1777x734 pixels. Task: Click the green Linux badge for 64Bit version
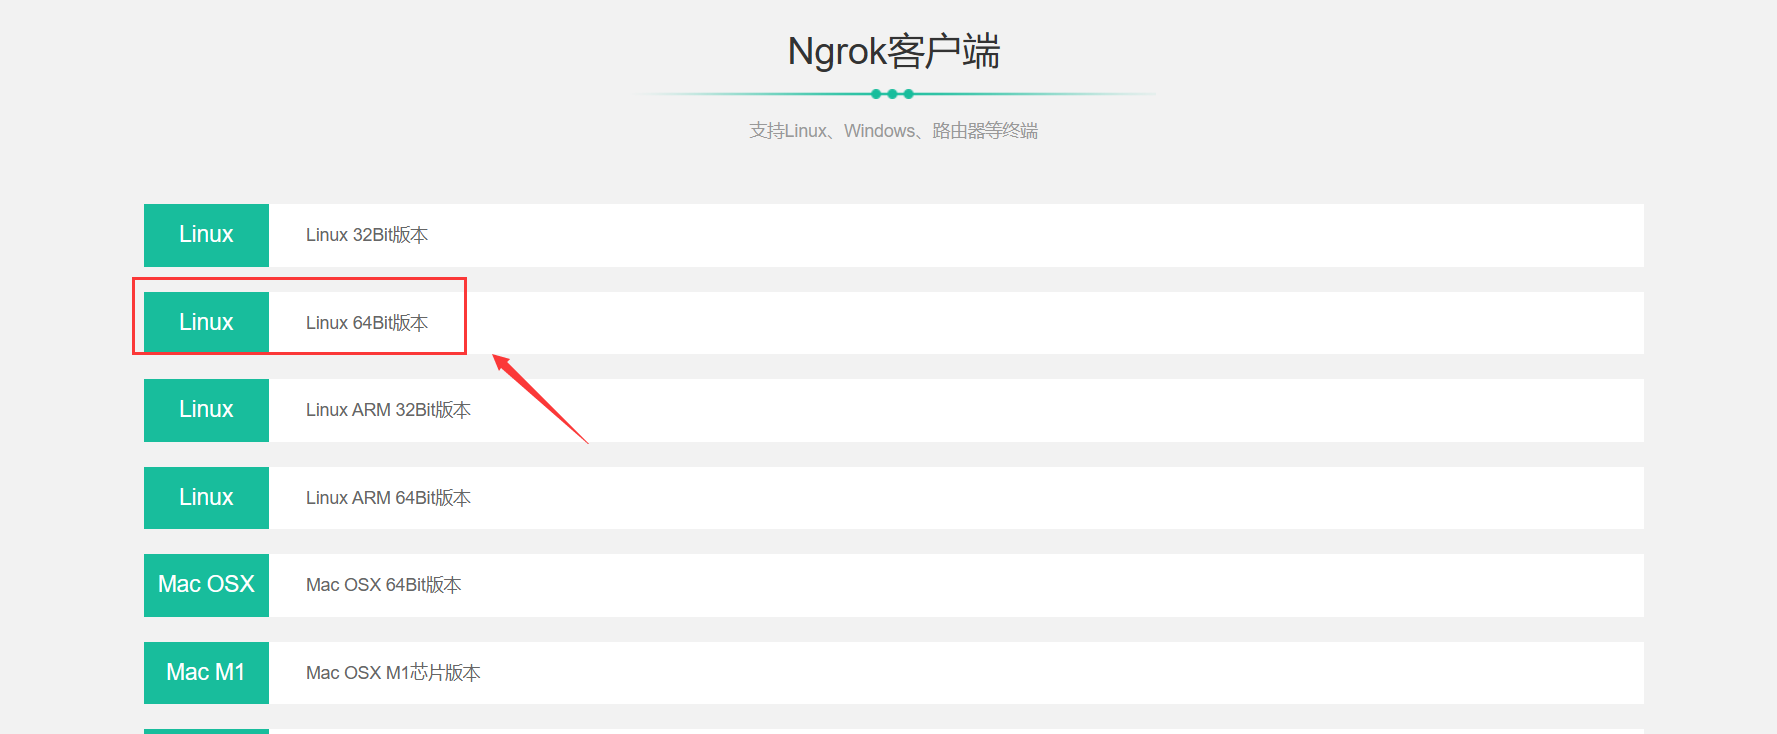[x=206, y=322]
